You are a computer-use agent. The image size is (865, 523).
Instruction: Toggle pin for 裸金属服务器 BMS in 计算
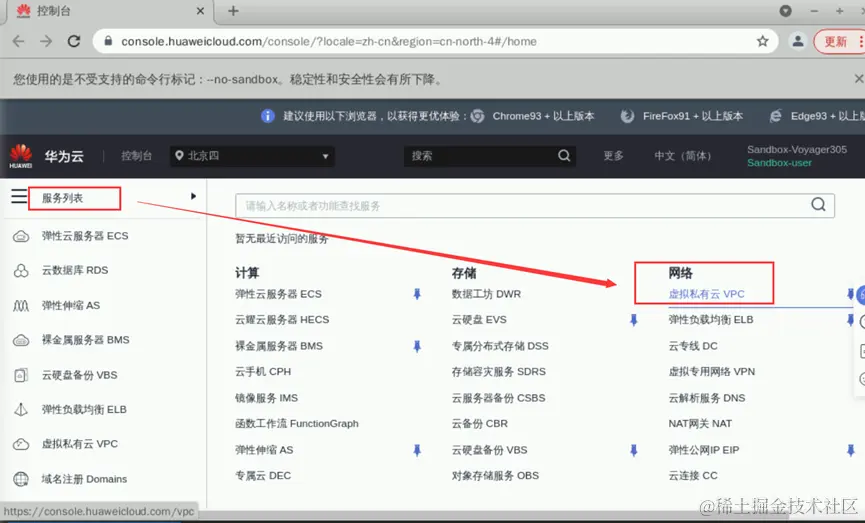(x=417, y=346)
